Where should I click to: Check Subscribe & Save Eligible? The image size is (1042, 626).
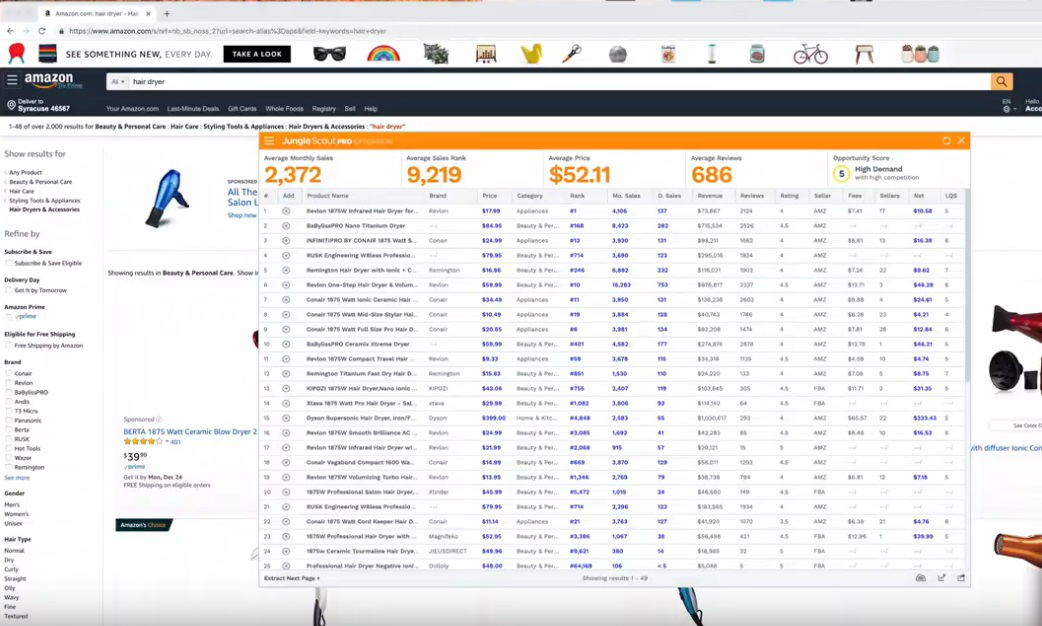pos(9,263)
